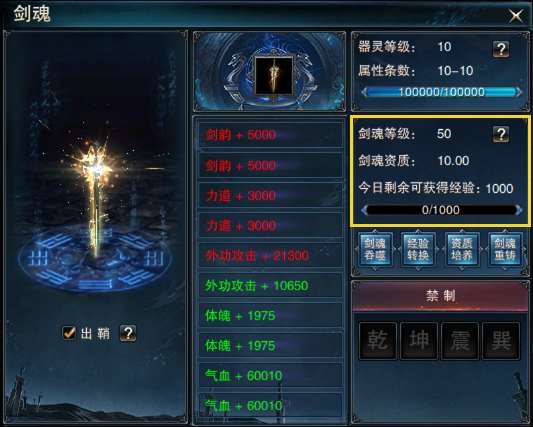Viewport: 533px width, 427px height.
Task: Click the 剑魂吞噬 button
Action: (375, 250)
